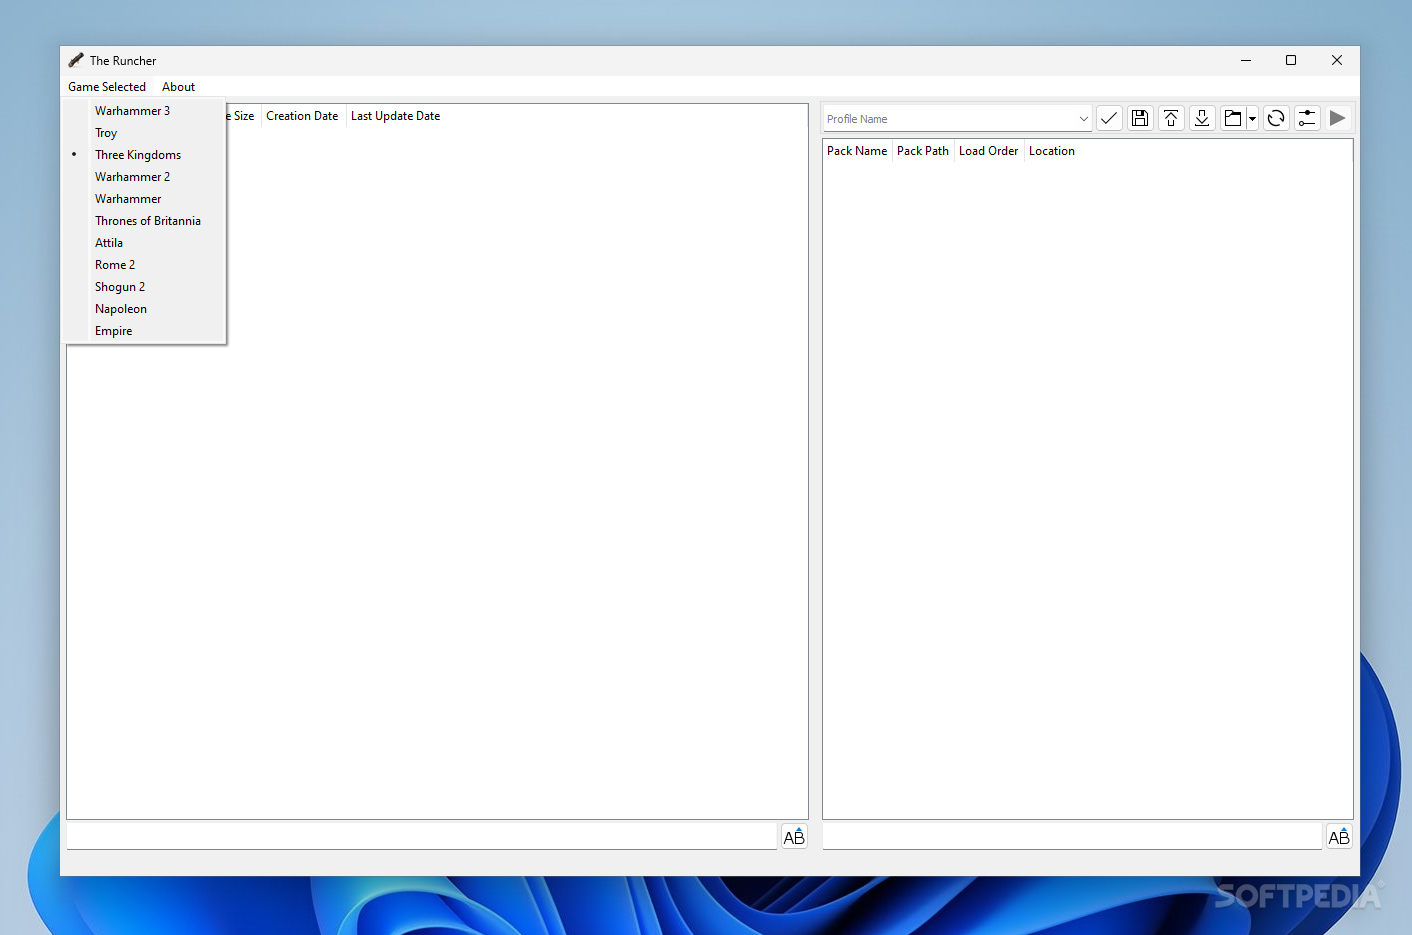Choose Empire from the game menu
Viewport: 1412px width, 935px height.
tap(146, 331)
